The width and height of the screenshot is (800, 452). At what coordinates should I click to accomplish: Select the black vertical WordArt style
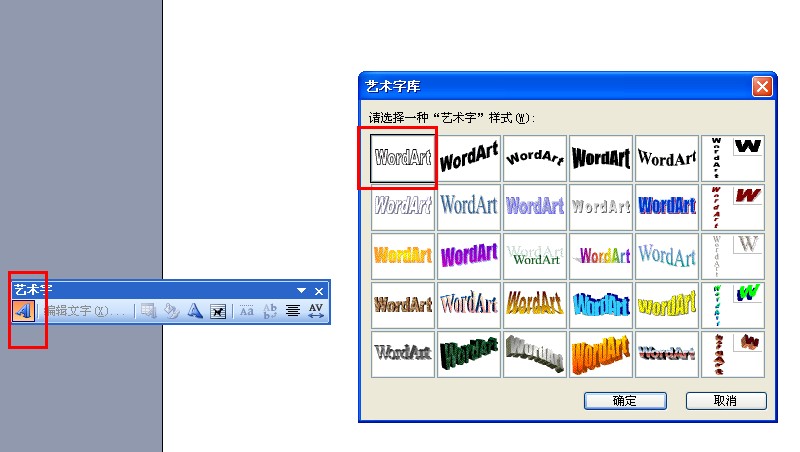tap(733, 159)
